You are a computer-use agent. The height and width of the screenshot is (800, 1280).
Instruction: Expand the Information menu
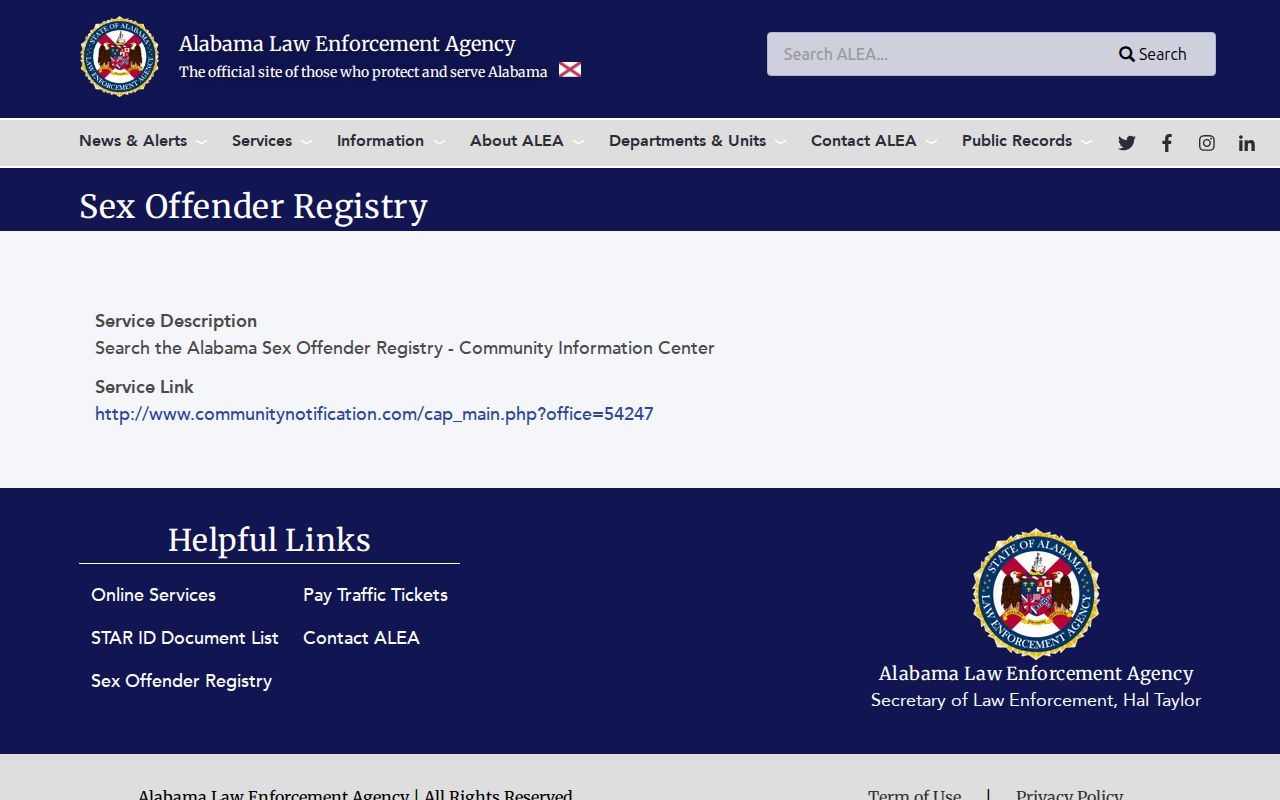[x=391, y=141]
